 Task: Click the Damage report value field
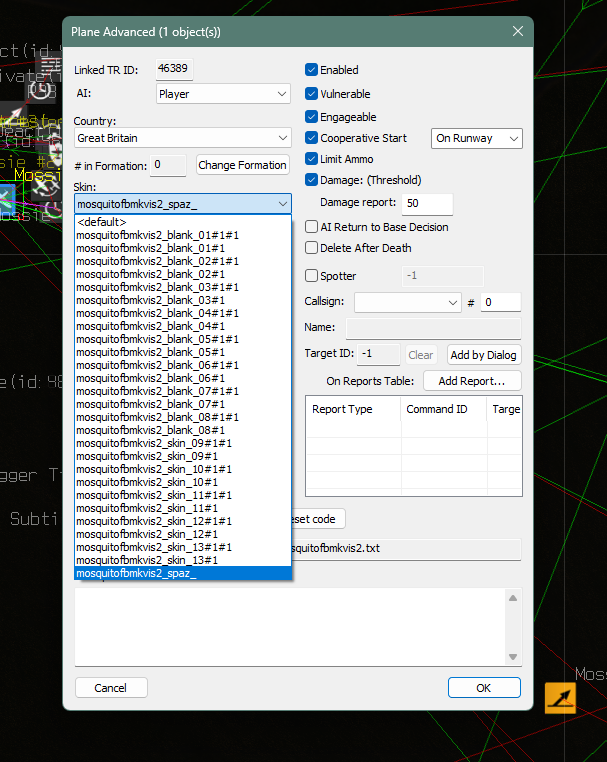coord(427,203)
